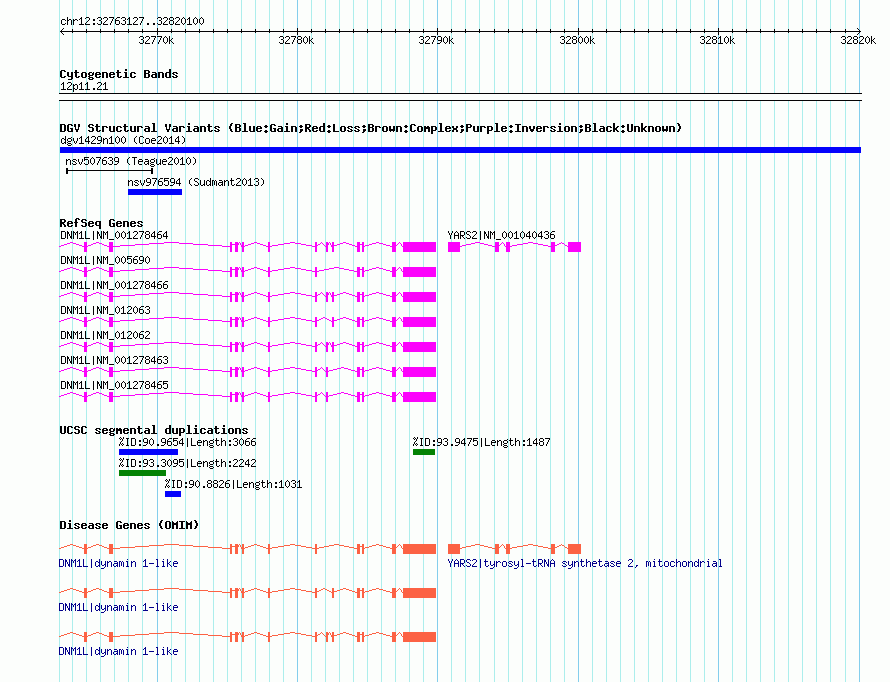Image resolution: width=890 pixels, height=682 pixels.
Task: Select the nsv507639 (Teague2010) variant span
Action: (110, 171)
